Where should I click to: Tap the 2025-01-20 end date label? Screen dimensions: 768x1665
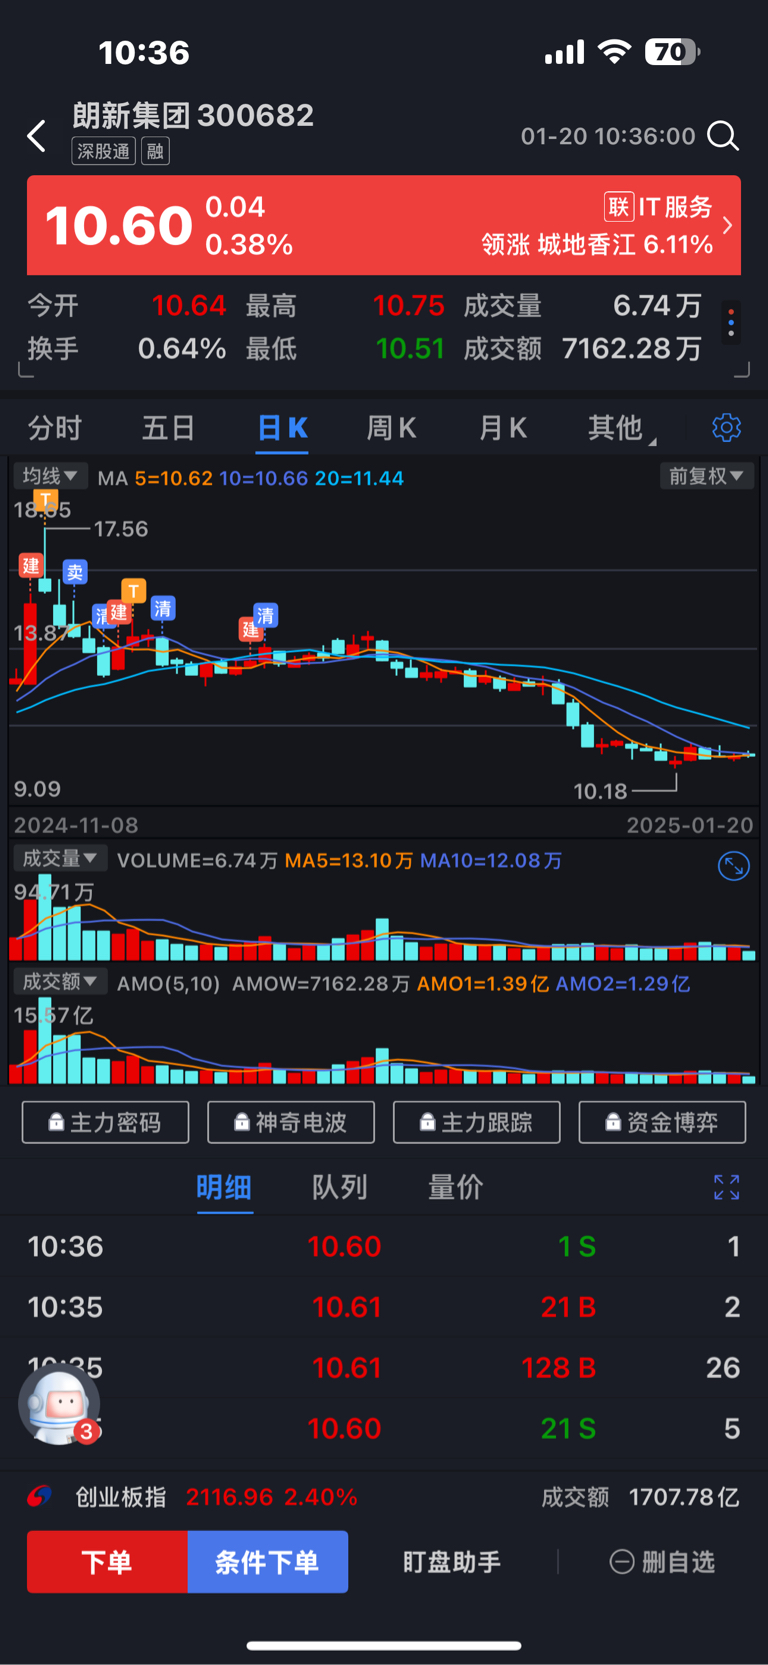(x=690, y=825)
